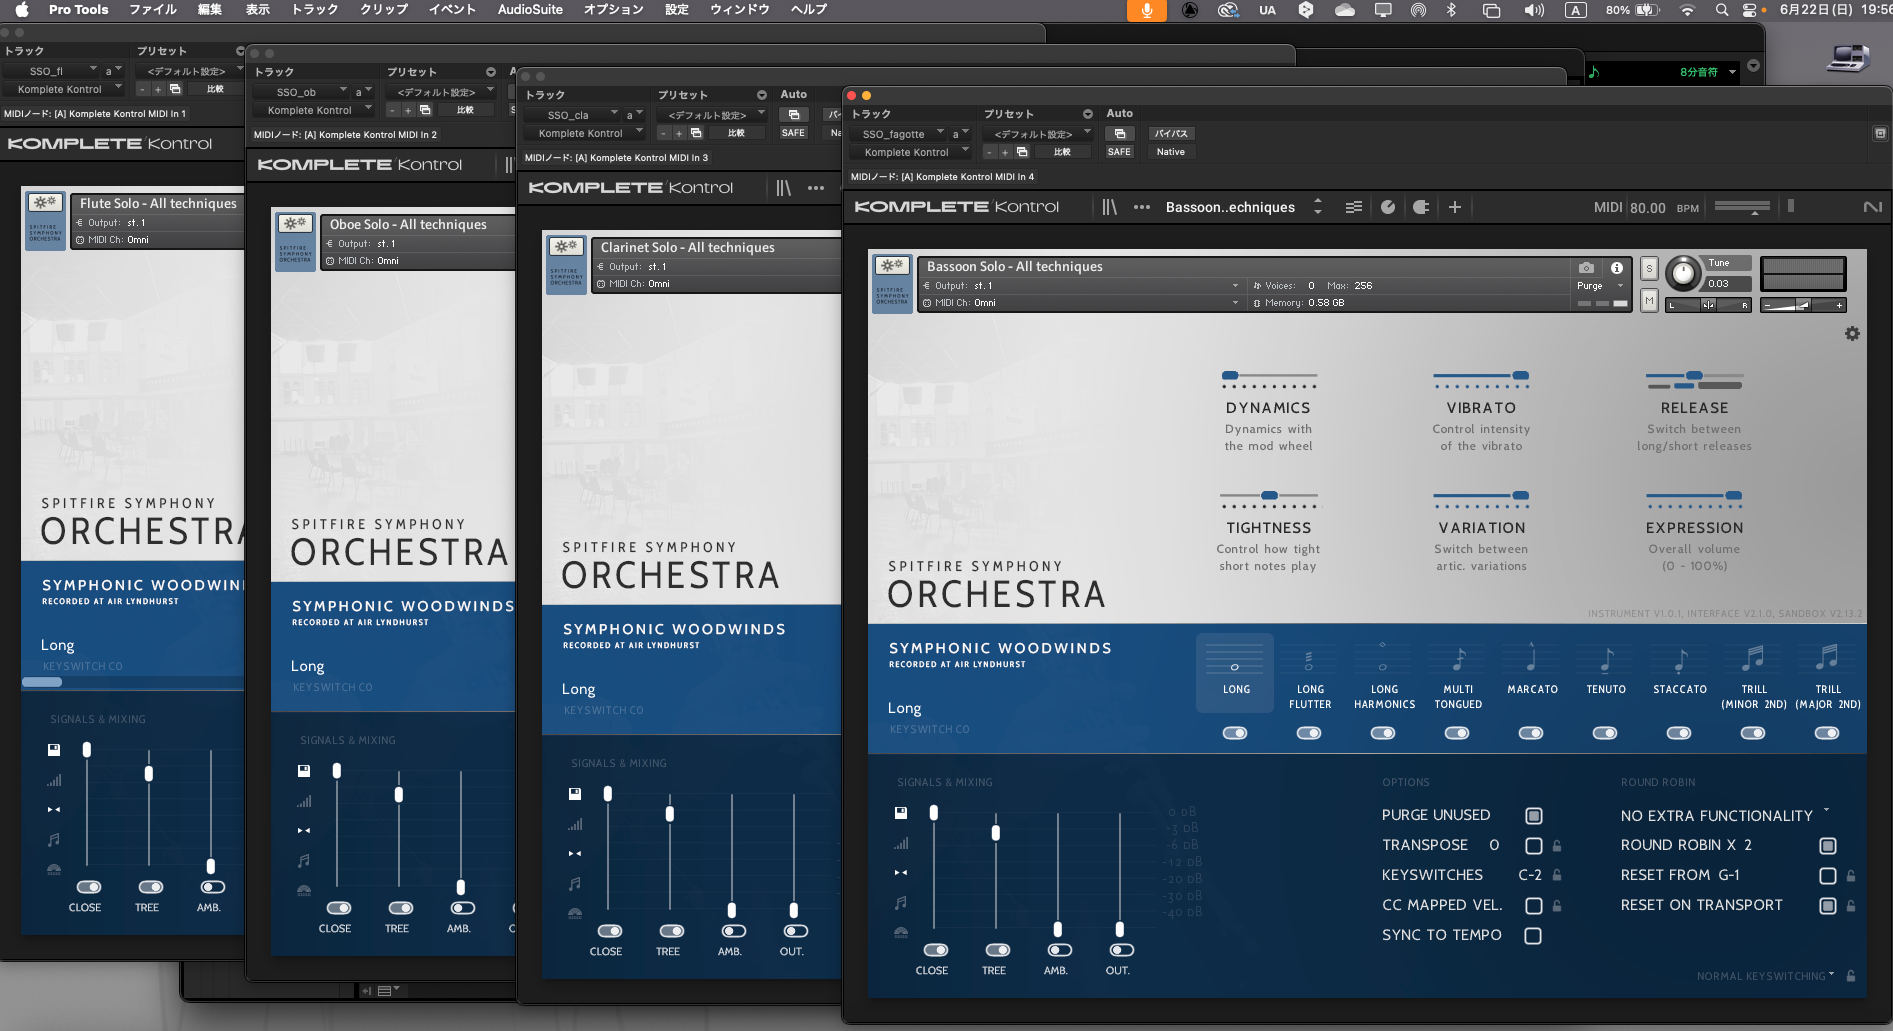The height and width of the screenshot is (1031, 1893).
Task: Click the three-dots menu next to Bassoon preset
Action: [x=1142, y=207]
